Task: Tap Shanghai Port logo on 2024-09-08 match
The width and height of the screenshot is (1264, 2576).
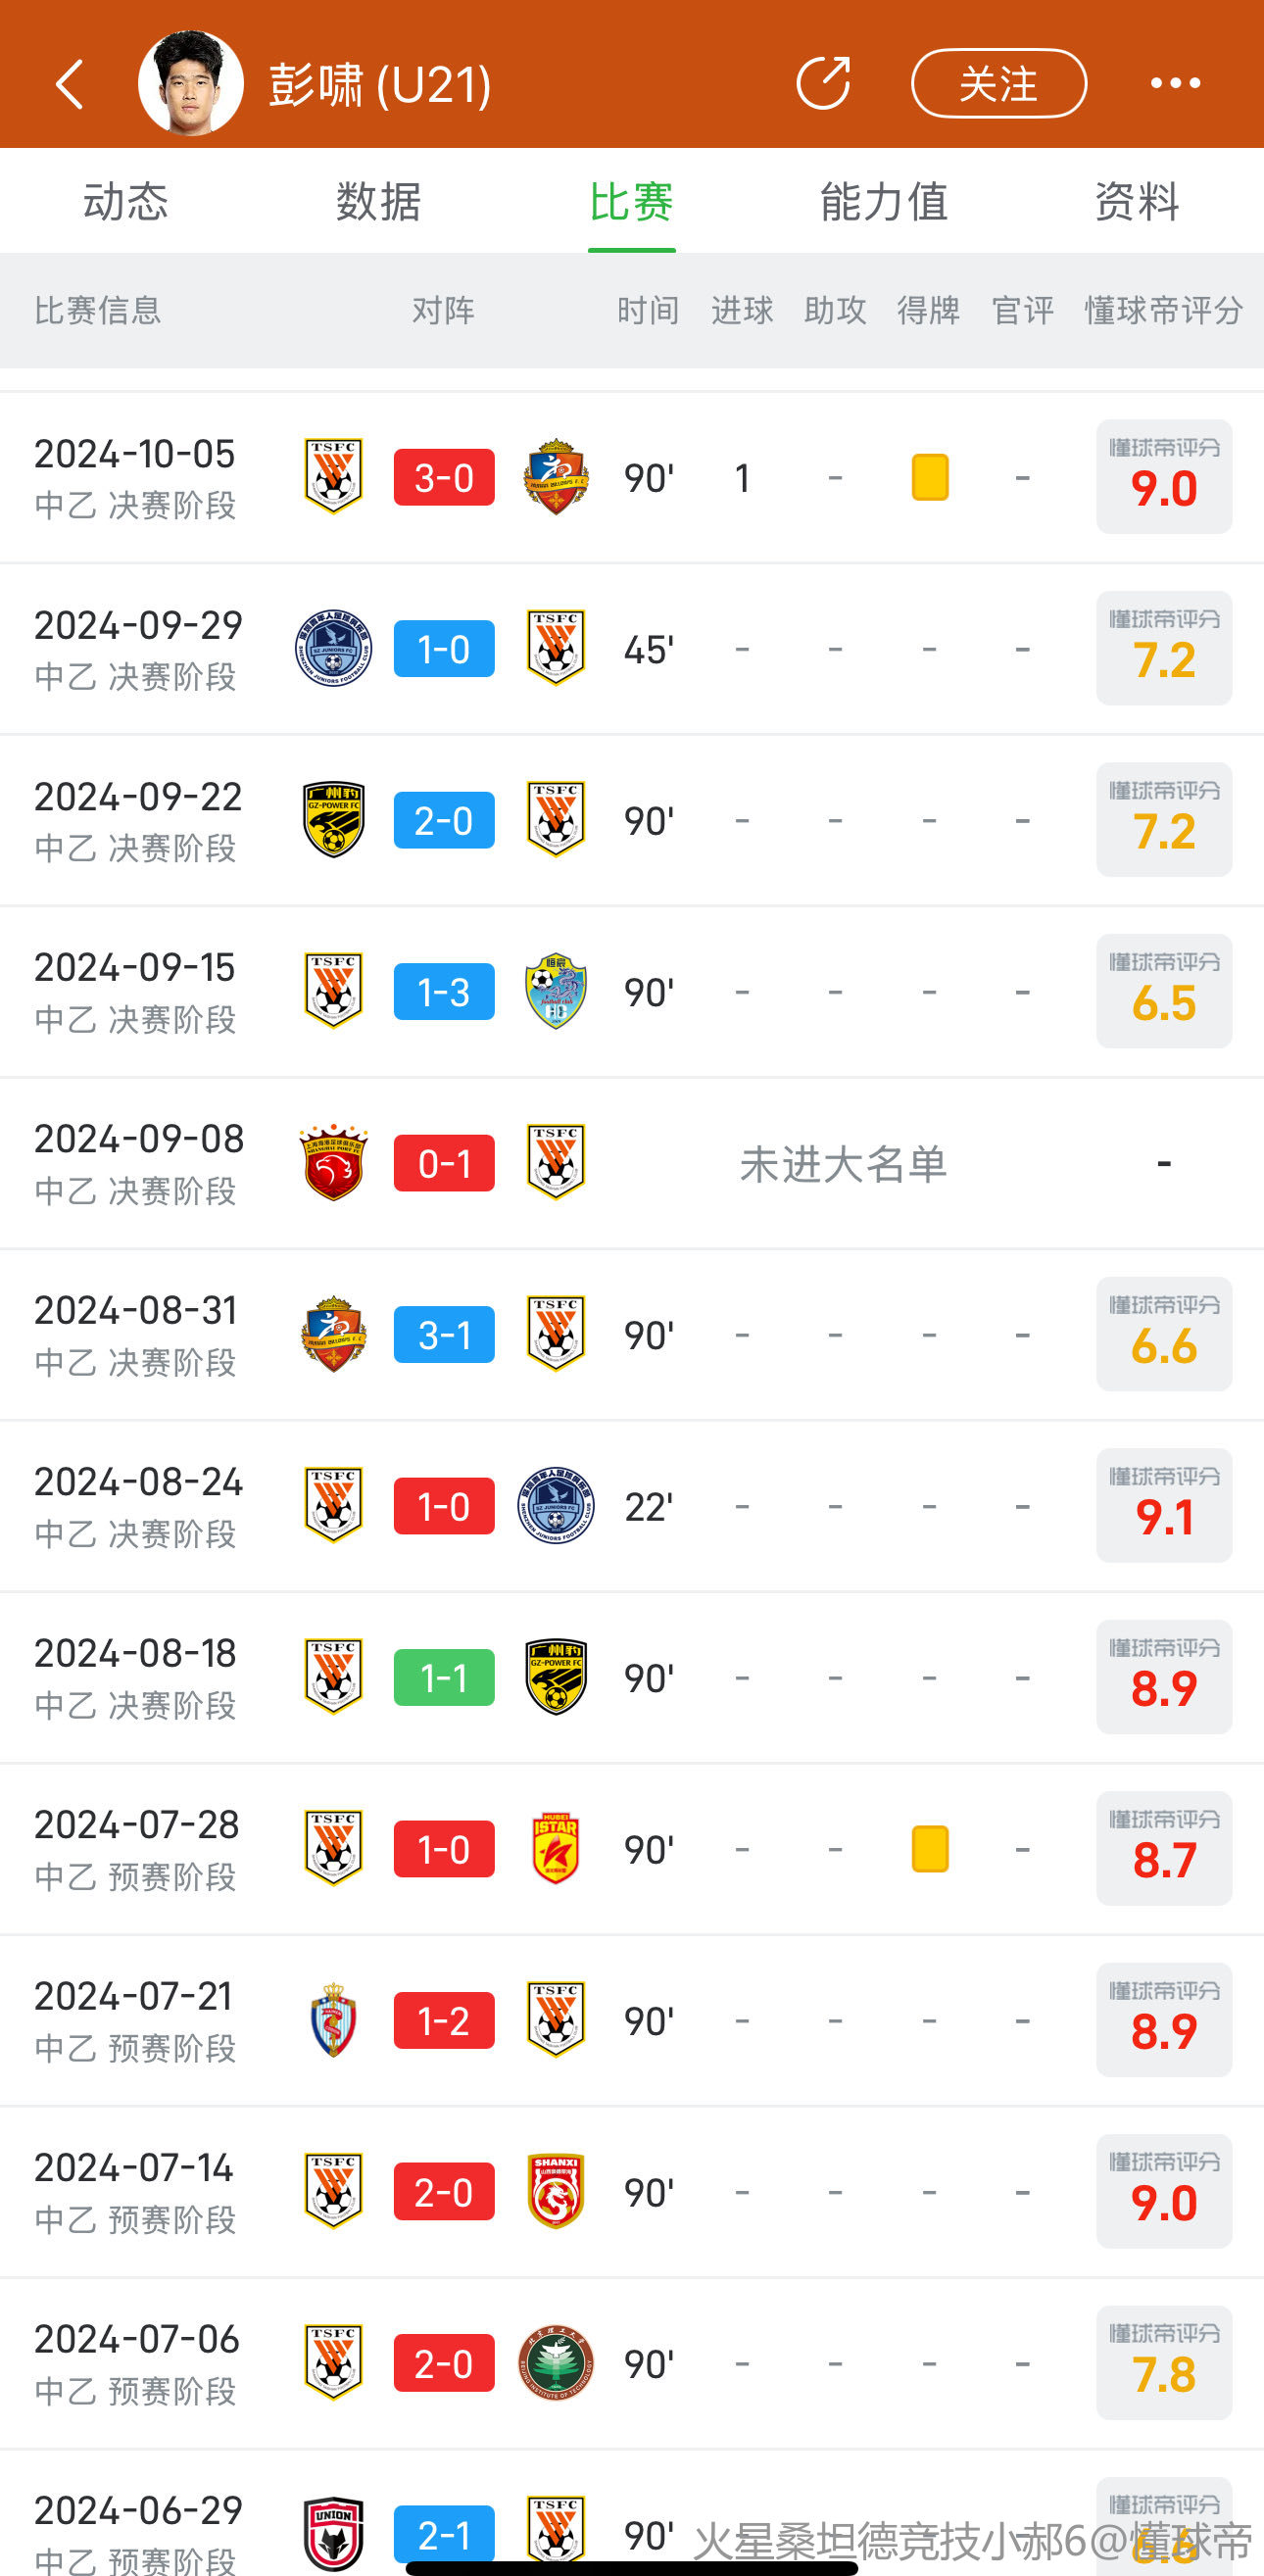Action: [x=334, y=1163]
